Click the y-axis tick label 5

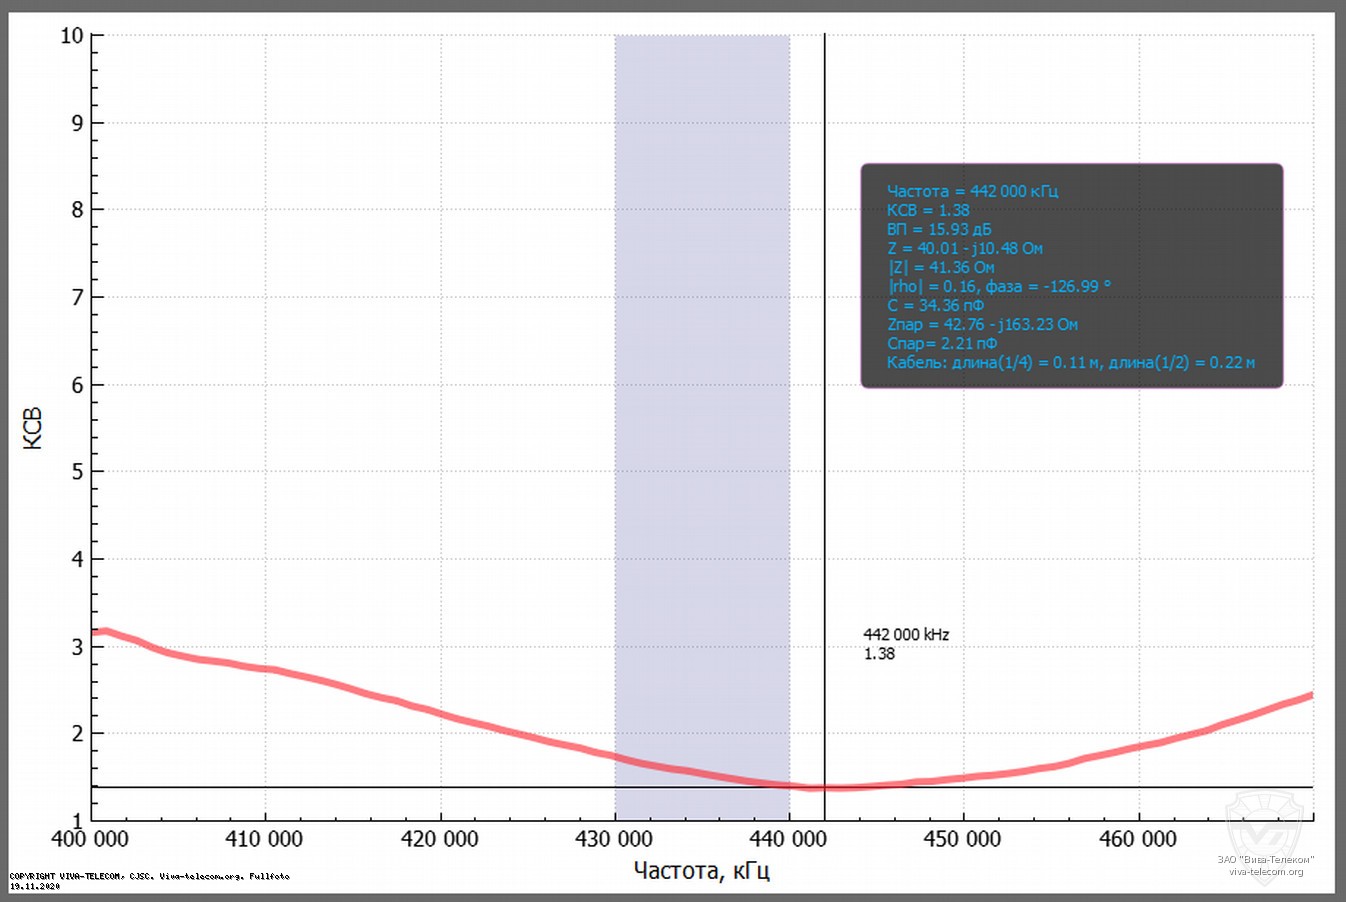pos(77,472)
